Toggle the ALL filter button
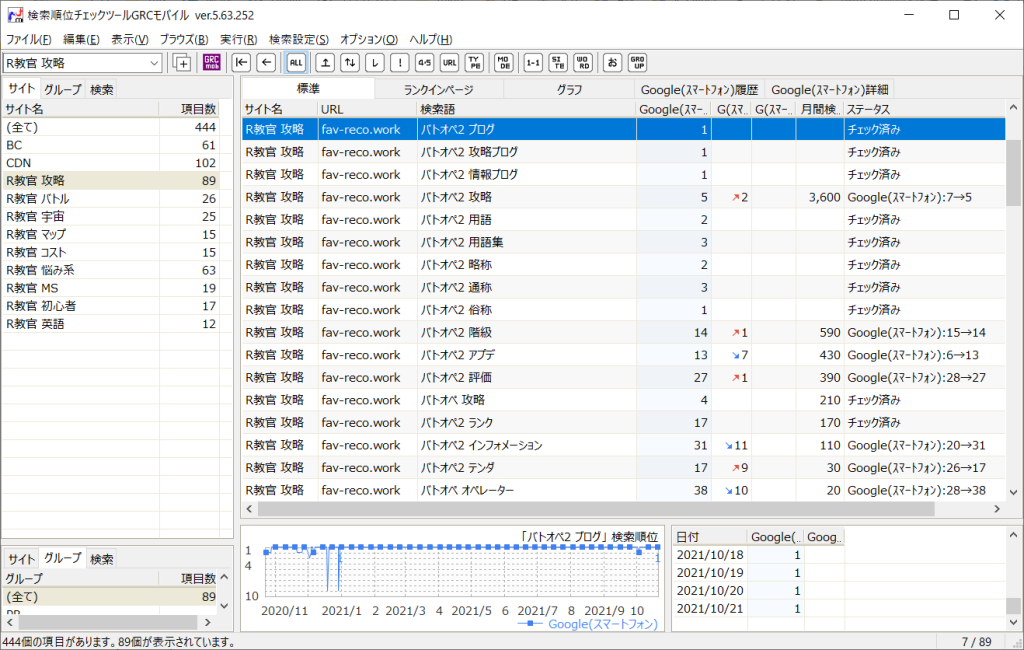 coord(296,63)
